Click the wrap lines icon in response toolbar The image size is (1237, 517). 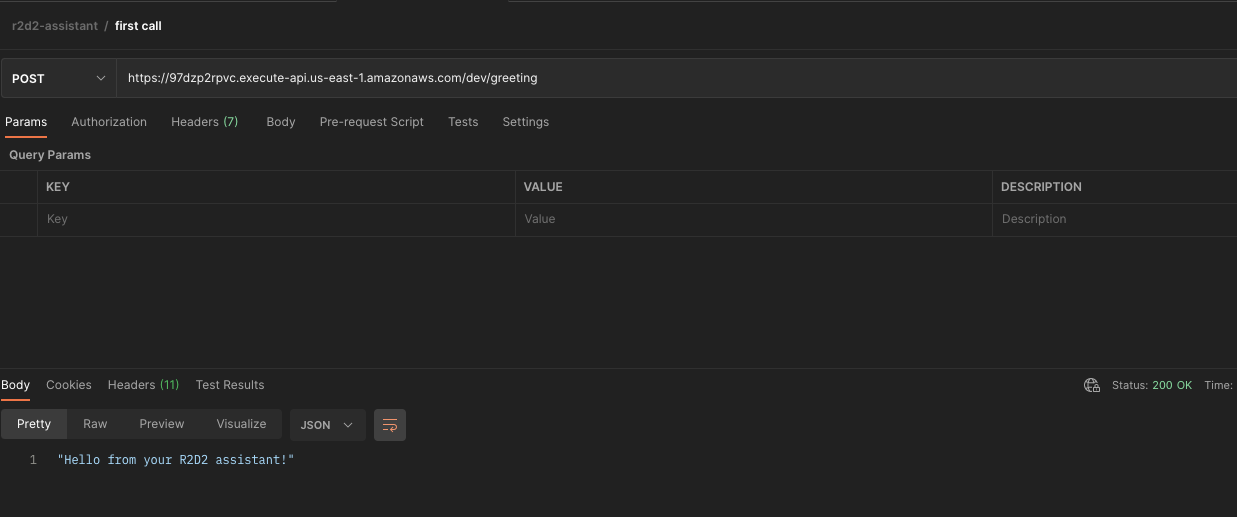[x=390, y=425]
